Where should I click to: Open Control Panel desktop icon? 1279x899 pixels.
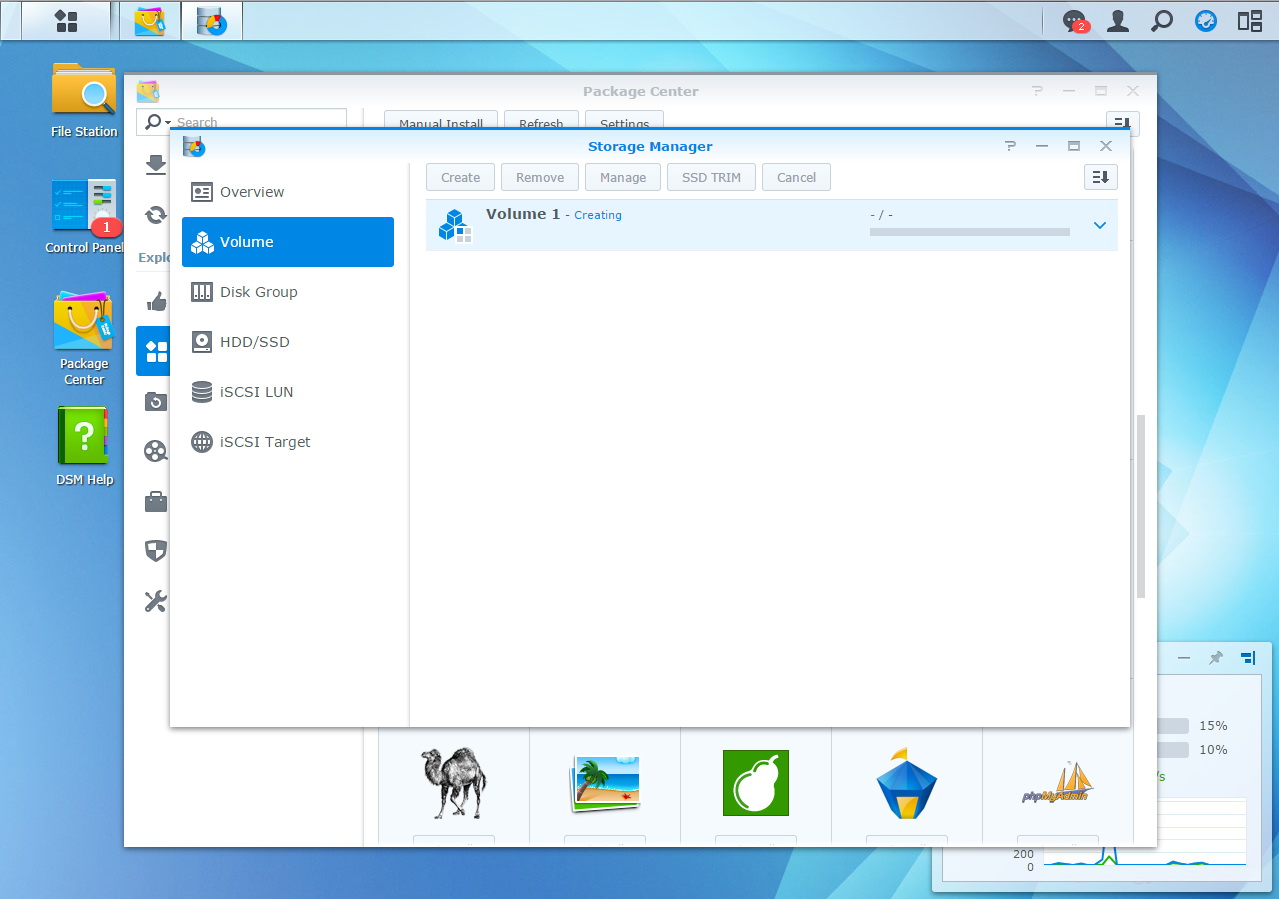click(84, 216)
